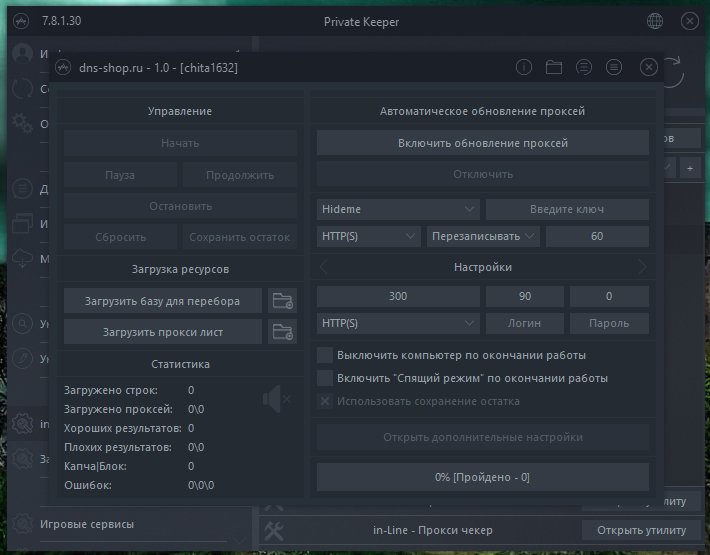This screenshot has height=555, width=710.
Task: Browse folder next to Загрузить базу для перебора
Action: click(x=283, y=300)
